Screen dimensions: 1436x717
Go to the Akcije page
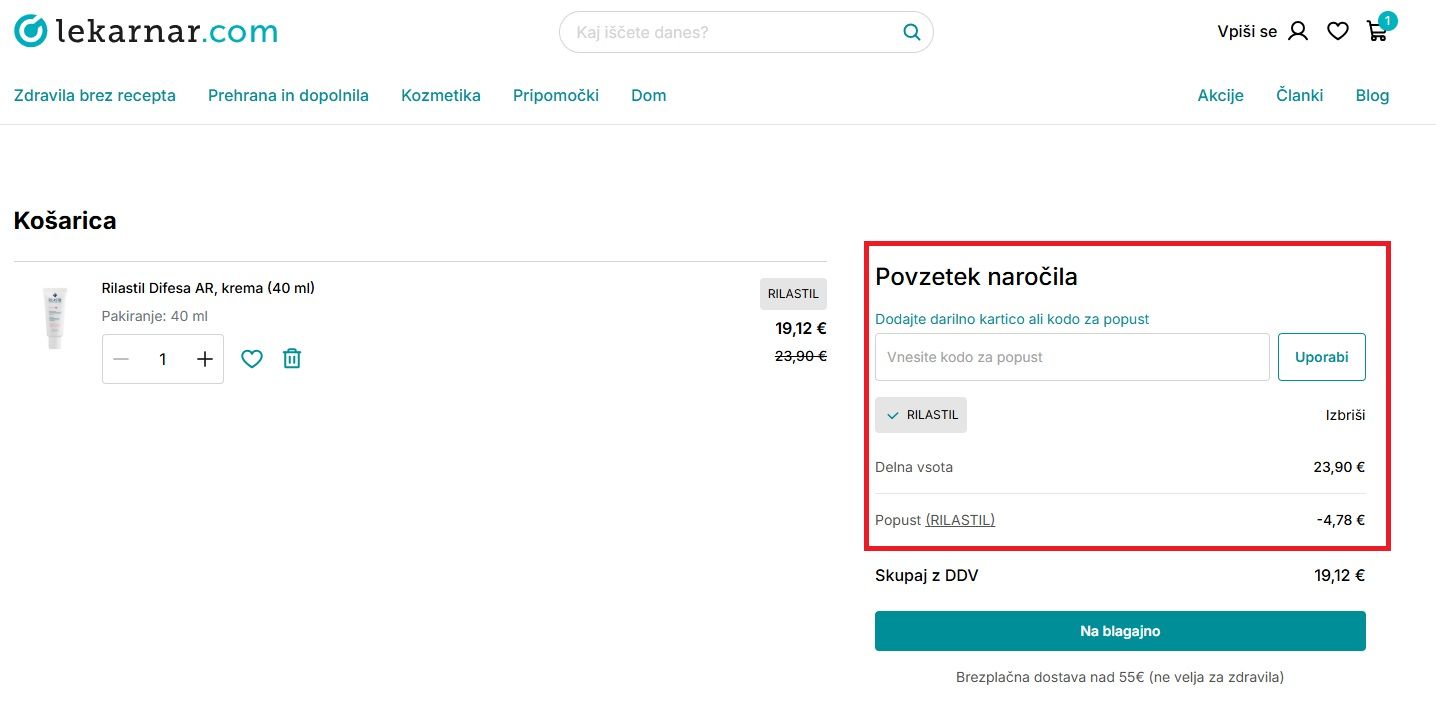point(1220,96)
